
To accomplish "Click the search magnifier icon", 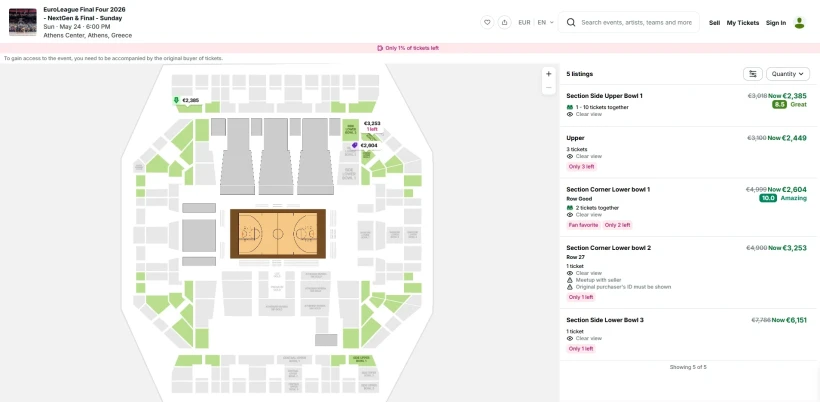I will [571, 22].
